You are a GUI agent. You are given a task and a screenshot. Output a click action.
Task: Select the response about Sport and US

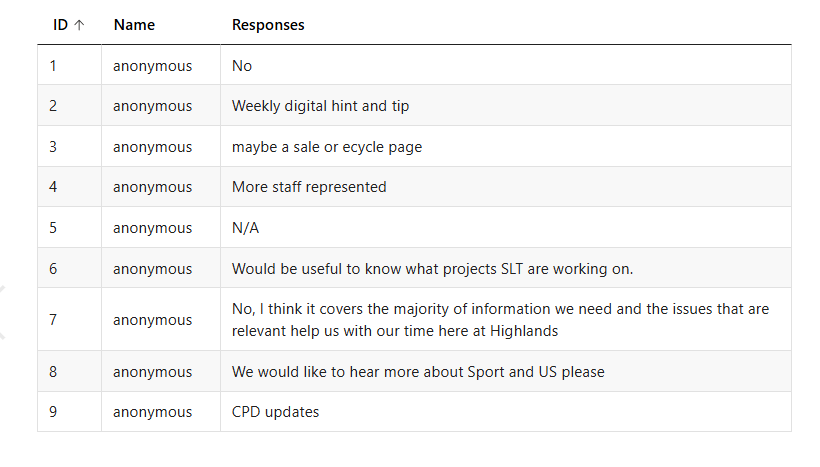pos(418,372)
